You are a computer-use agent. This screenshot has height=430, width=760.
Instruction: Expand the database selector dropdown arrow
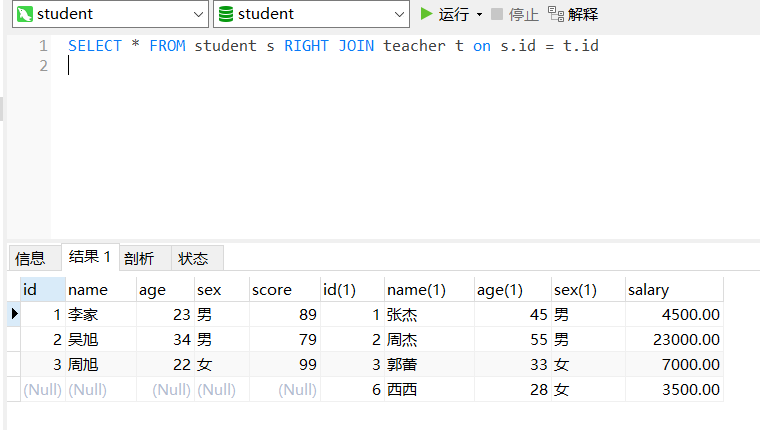(x=400, y=14)
